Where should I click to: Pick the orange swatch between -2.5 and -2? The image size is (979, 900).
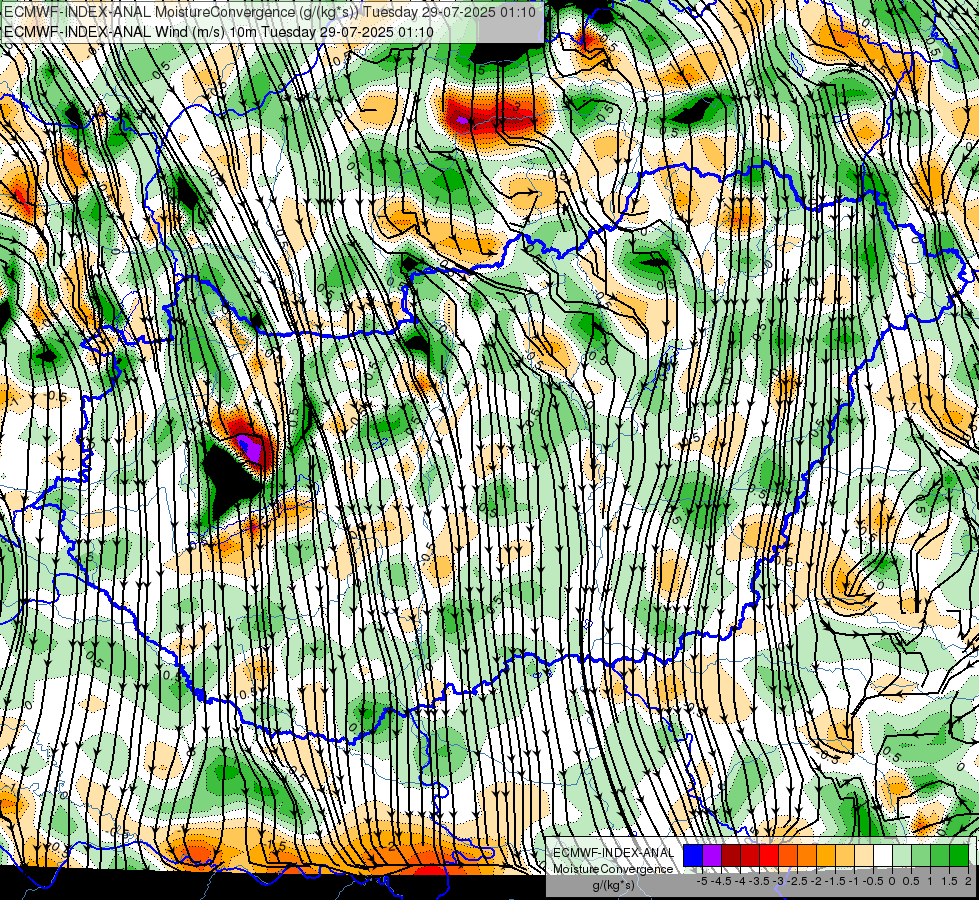807,856
